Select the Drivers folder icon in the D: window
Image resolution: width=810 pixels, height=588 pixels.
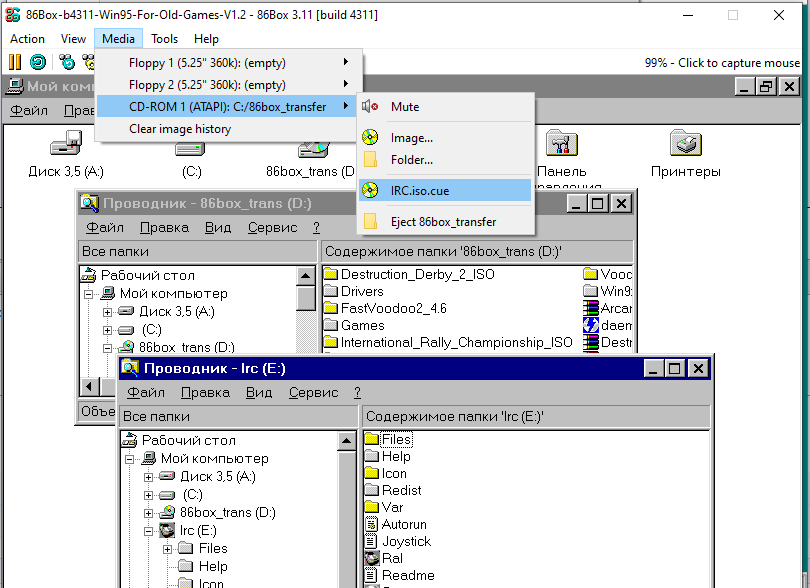point(331,291)
